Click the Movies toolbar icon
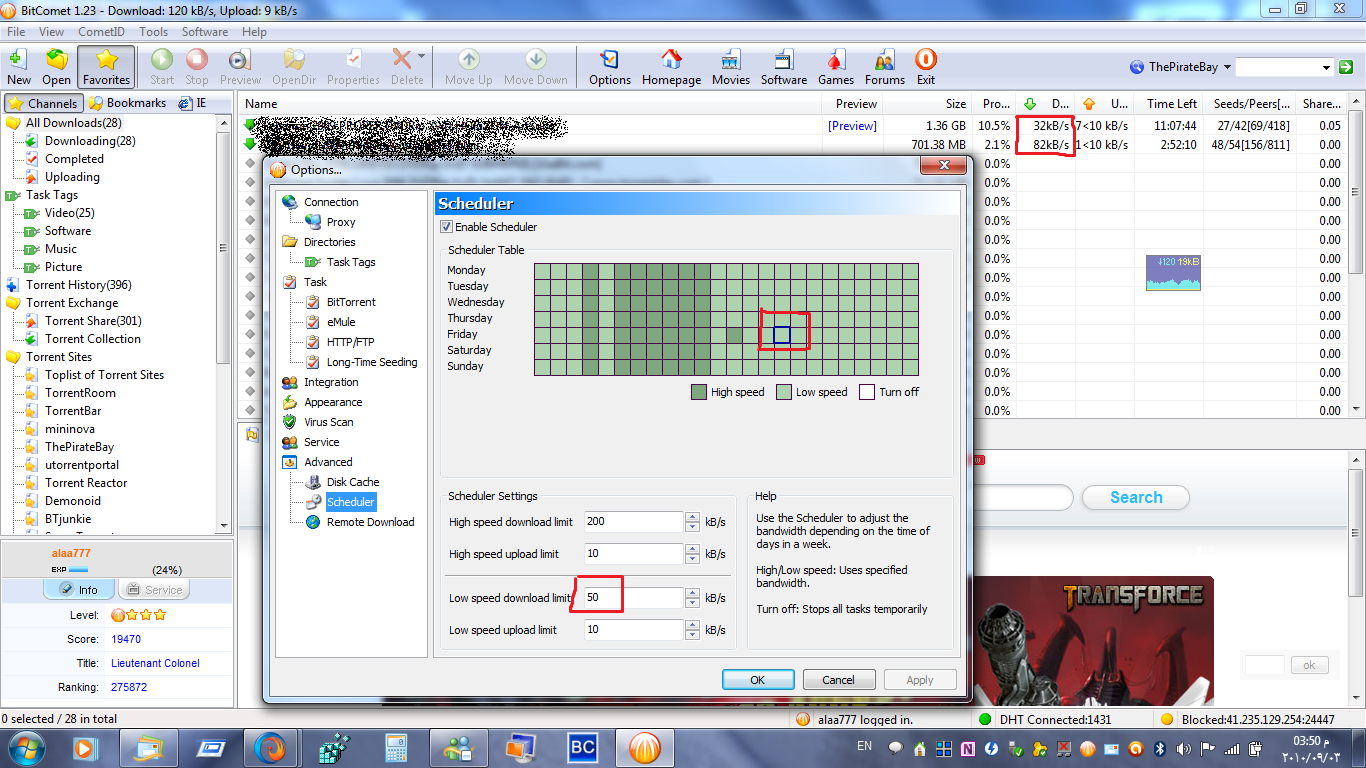 730,67
